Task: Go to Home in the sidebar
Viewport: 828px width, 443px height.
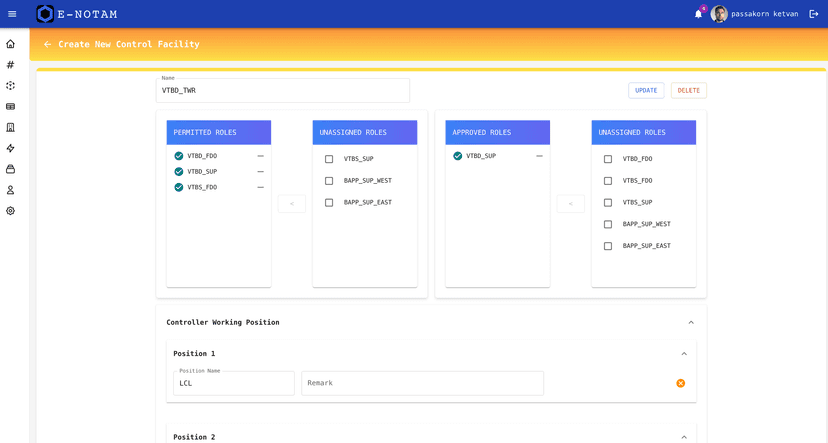Action: click(x=11, y=44)
